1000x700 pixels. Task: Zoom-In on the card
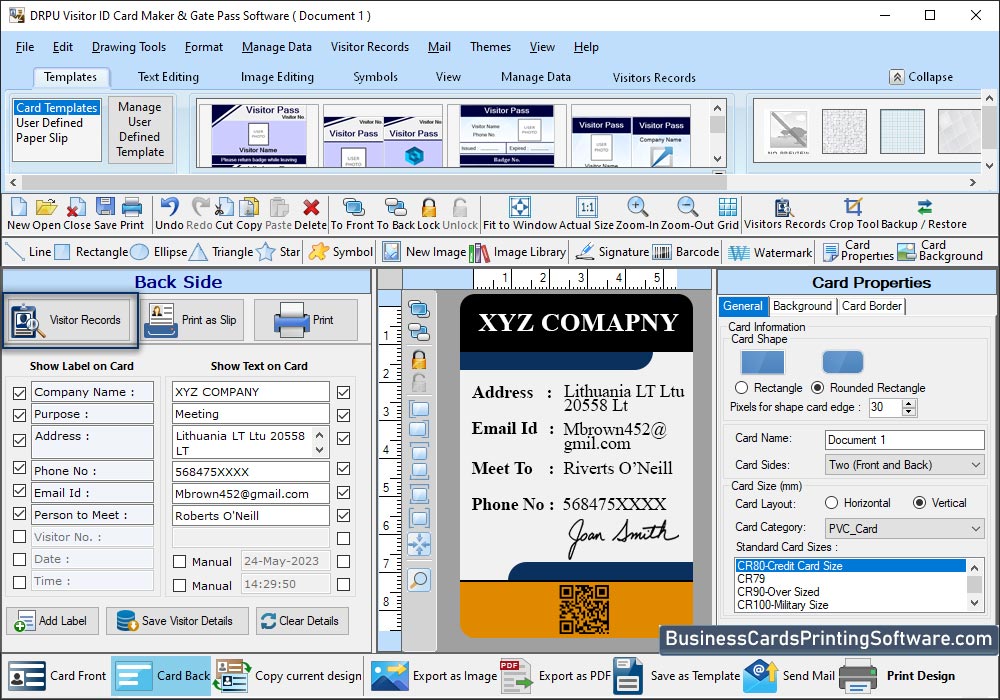tap(637, 214)
